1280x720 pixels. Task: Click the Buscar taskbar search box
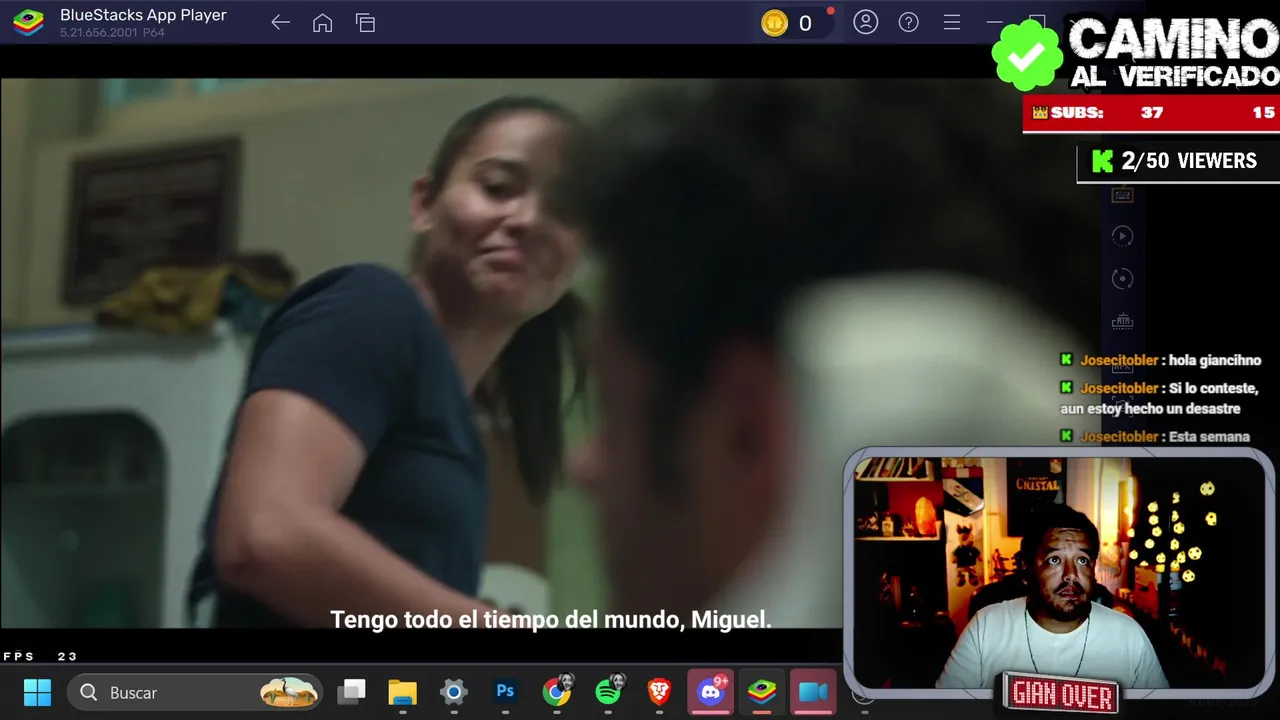[x=195, y=692]
